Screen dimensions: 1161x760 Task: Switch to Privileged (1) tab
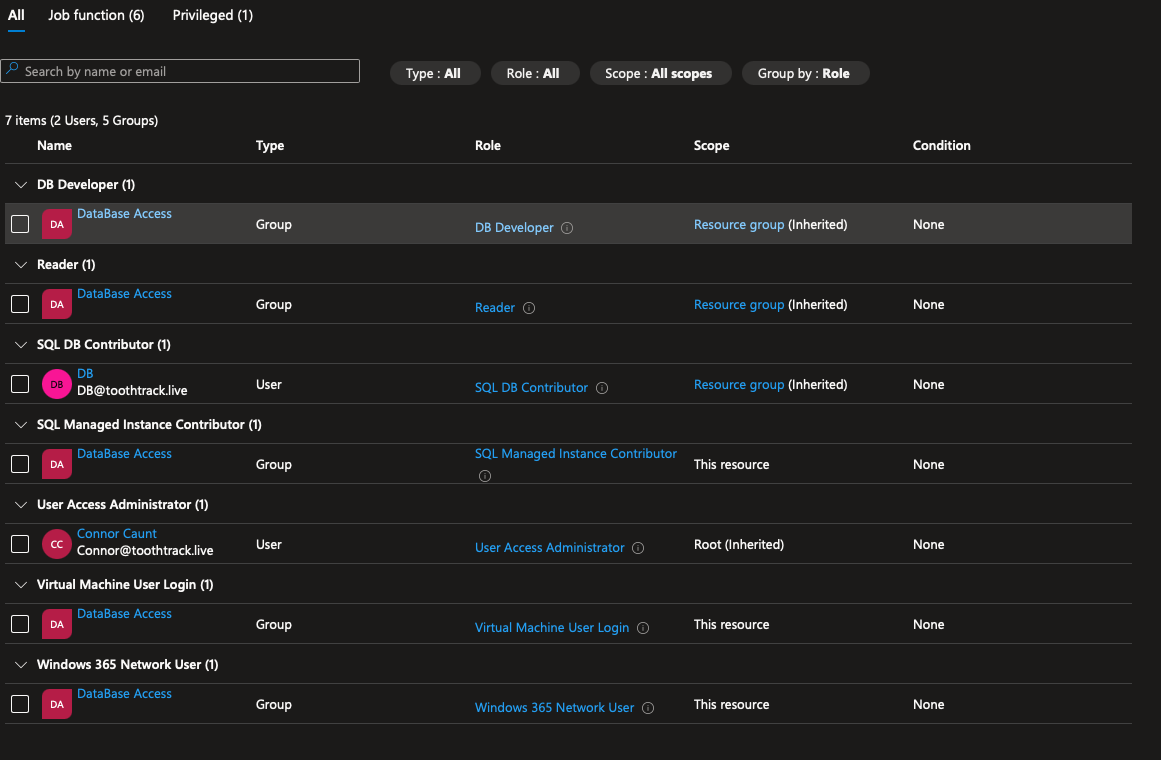click(x=213, y=16)
